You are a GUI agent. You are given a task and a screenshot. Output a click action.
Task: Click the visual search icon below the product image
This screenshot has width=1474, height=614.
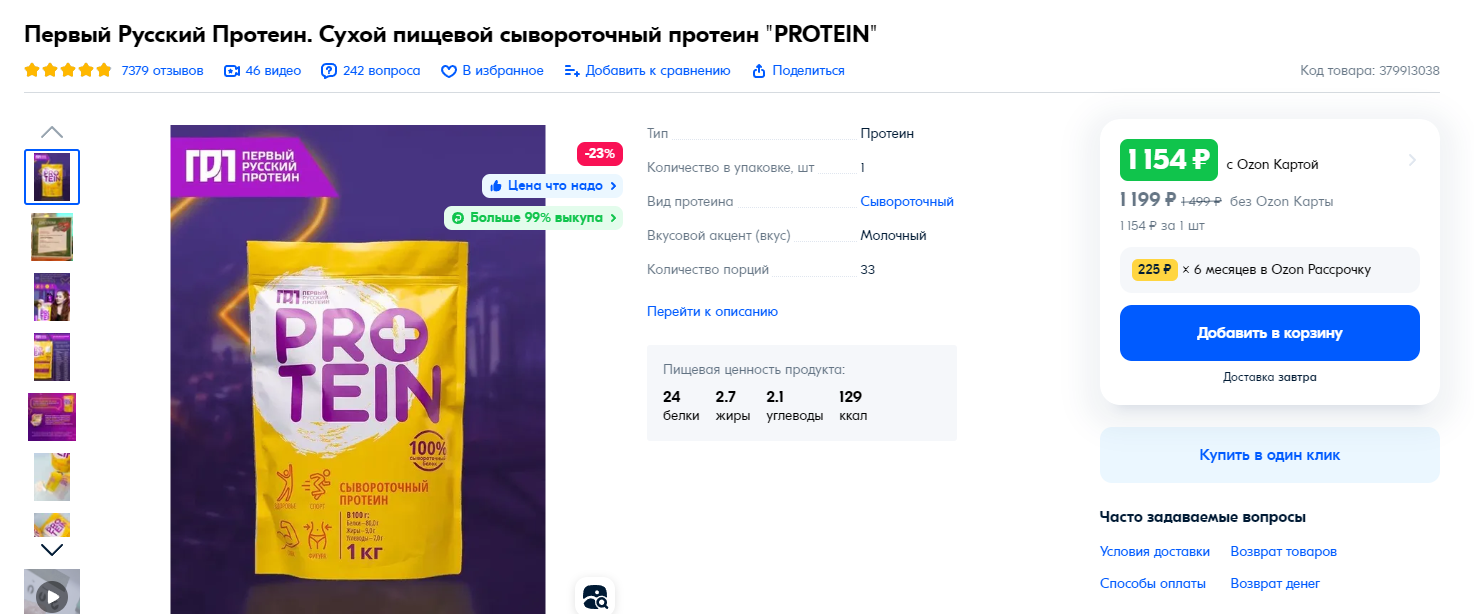click(x=595, y=597)
